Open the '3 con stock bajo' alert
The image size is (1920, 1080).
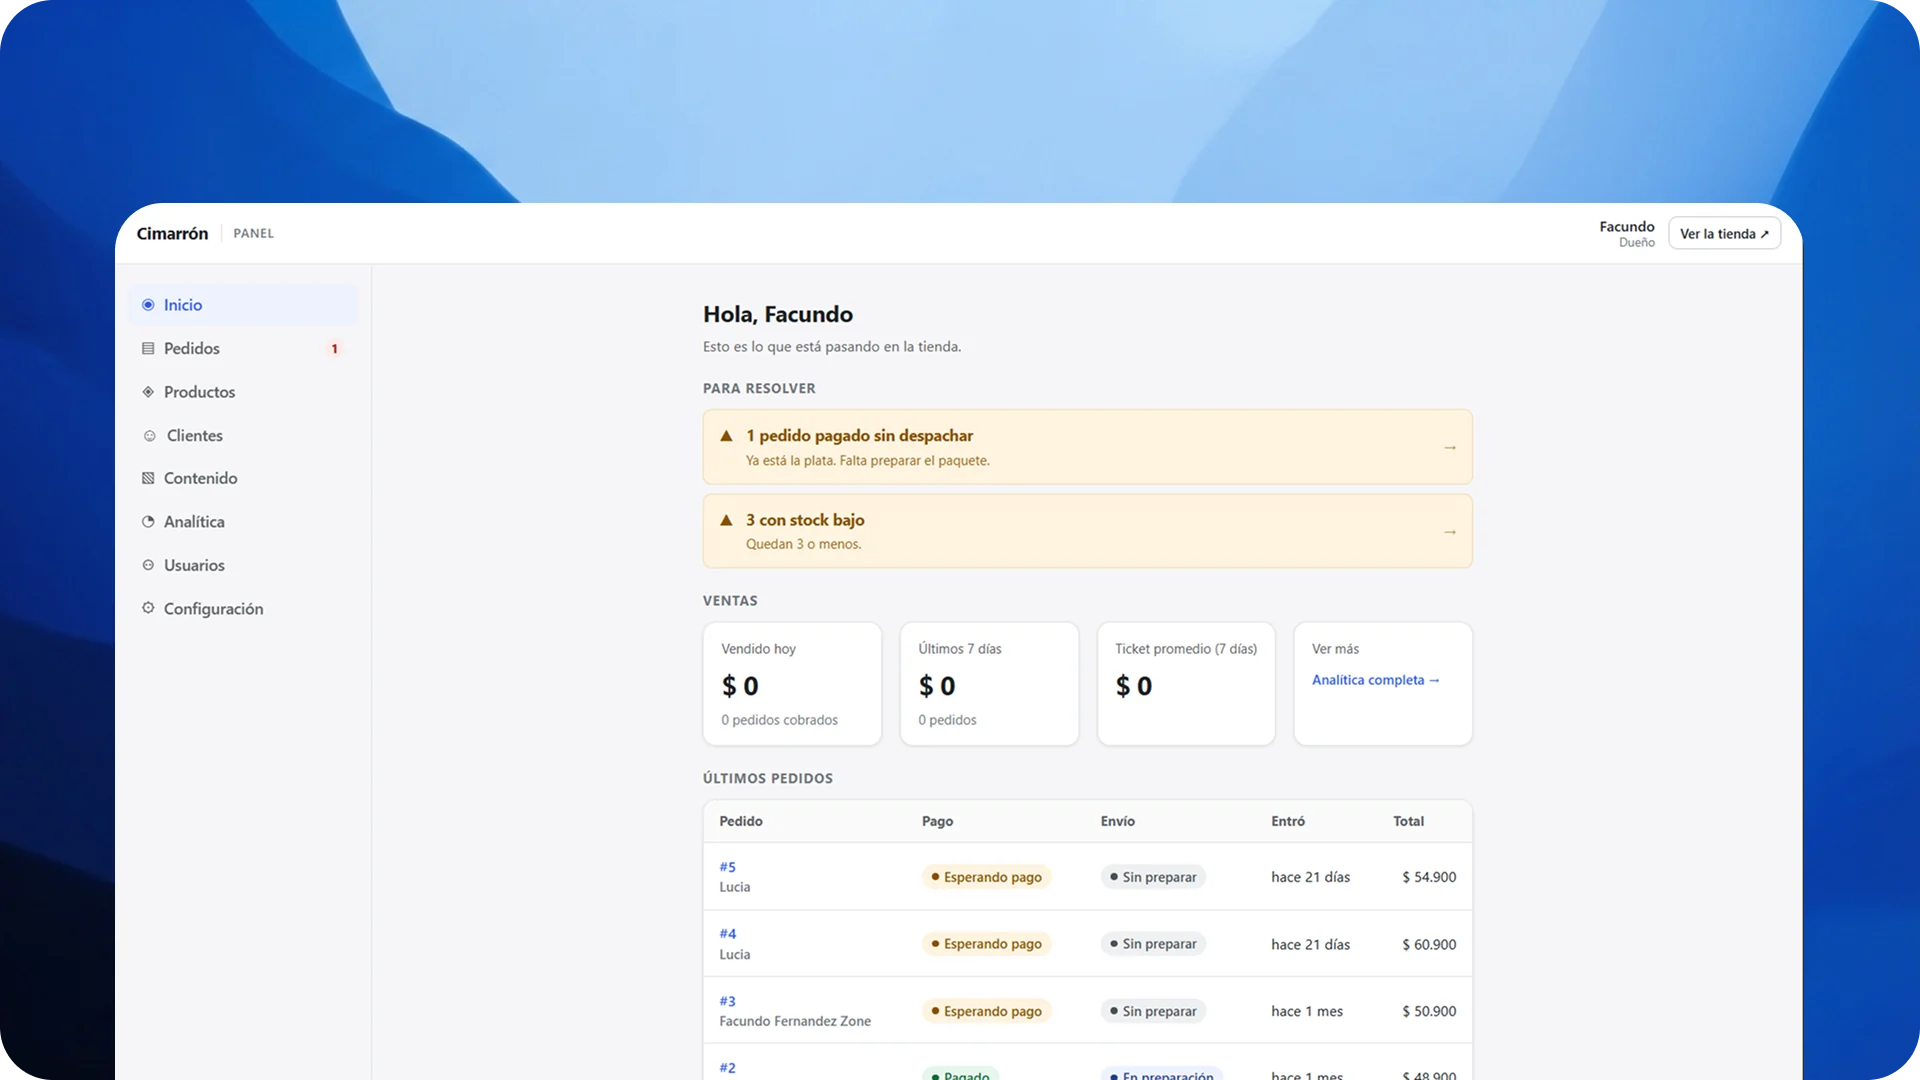pos(1087,531)
